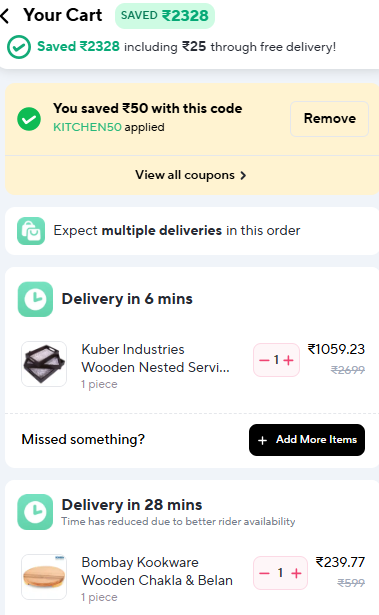
Task: Remove the KITCHEN50 coupon
Action: 330,119
